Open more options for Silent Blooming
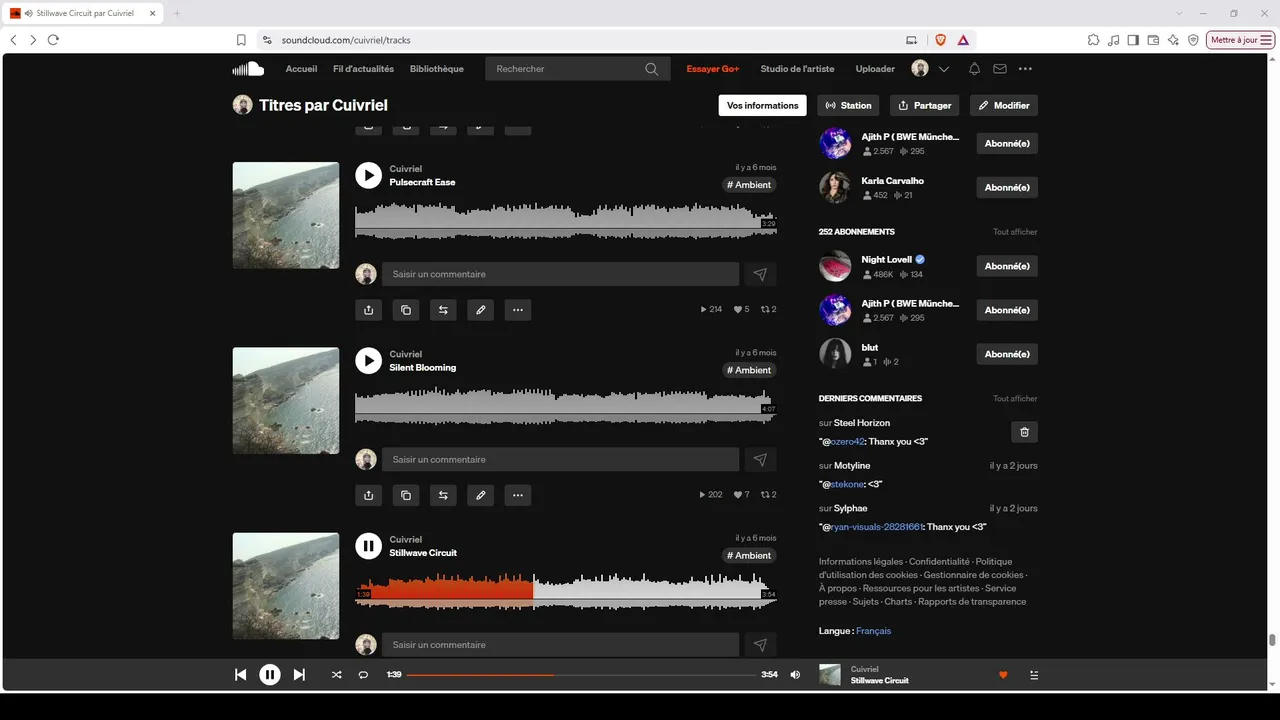1280x720 pixels. tap(517, 495)
